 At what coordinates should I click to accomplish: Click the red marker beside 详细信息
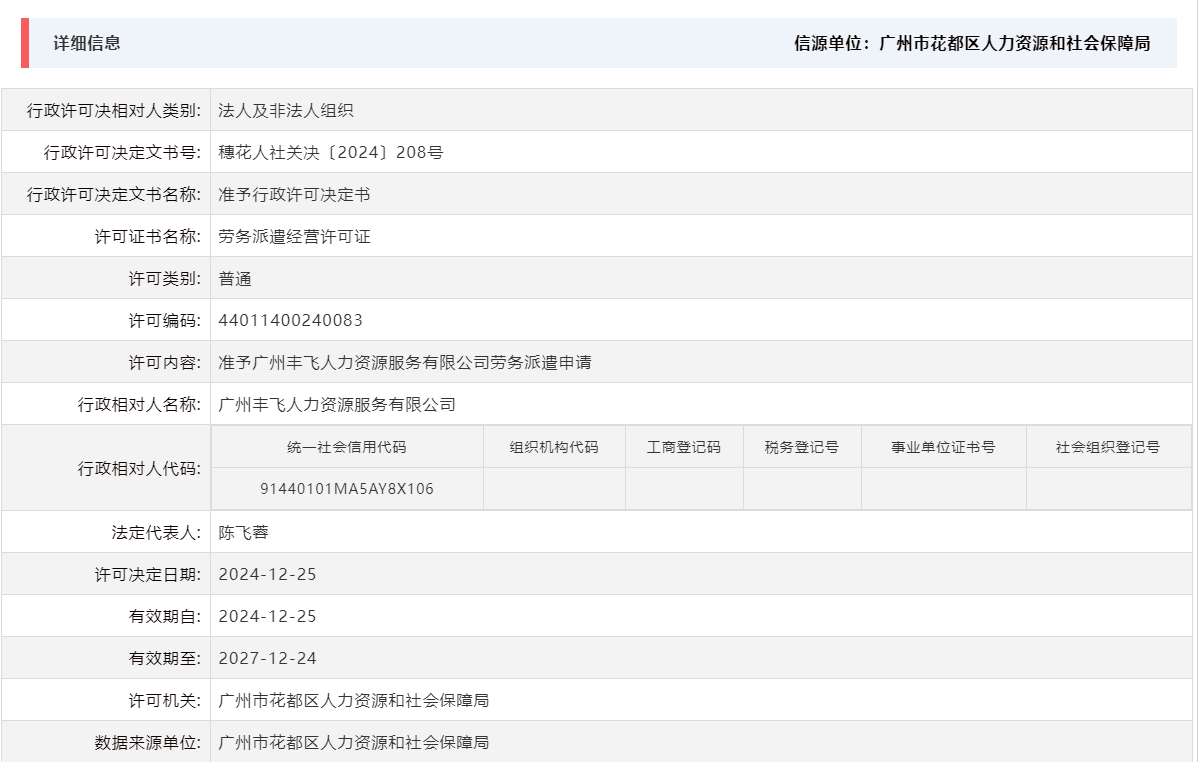coord(24,44)
